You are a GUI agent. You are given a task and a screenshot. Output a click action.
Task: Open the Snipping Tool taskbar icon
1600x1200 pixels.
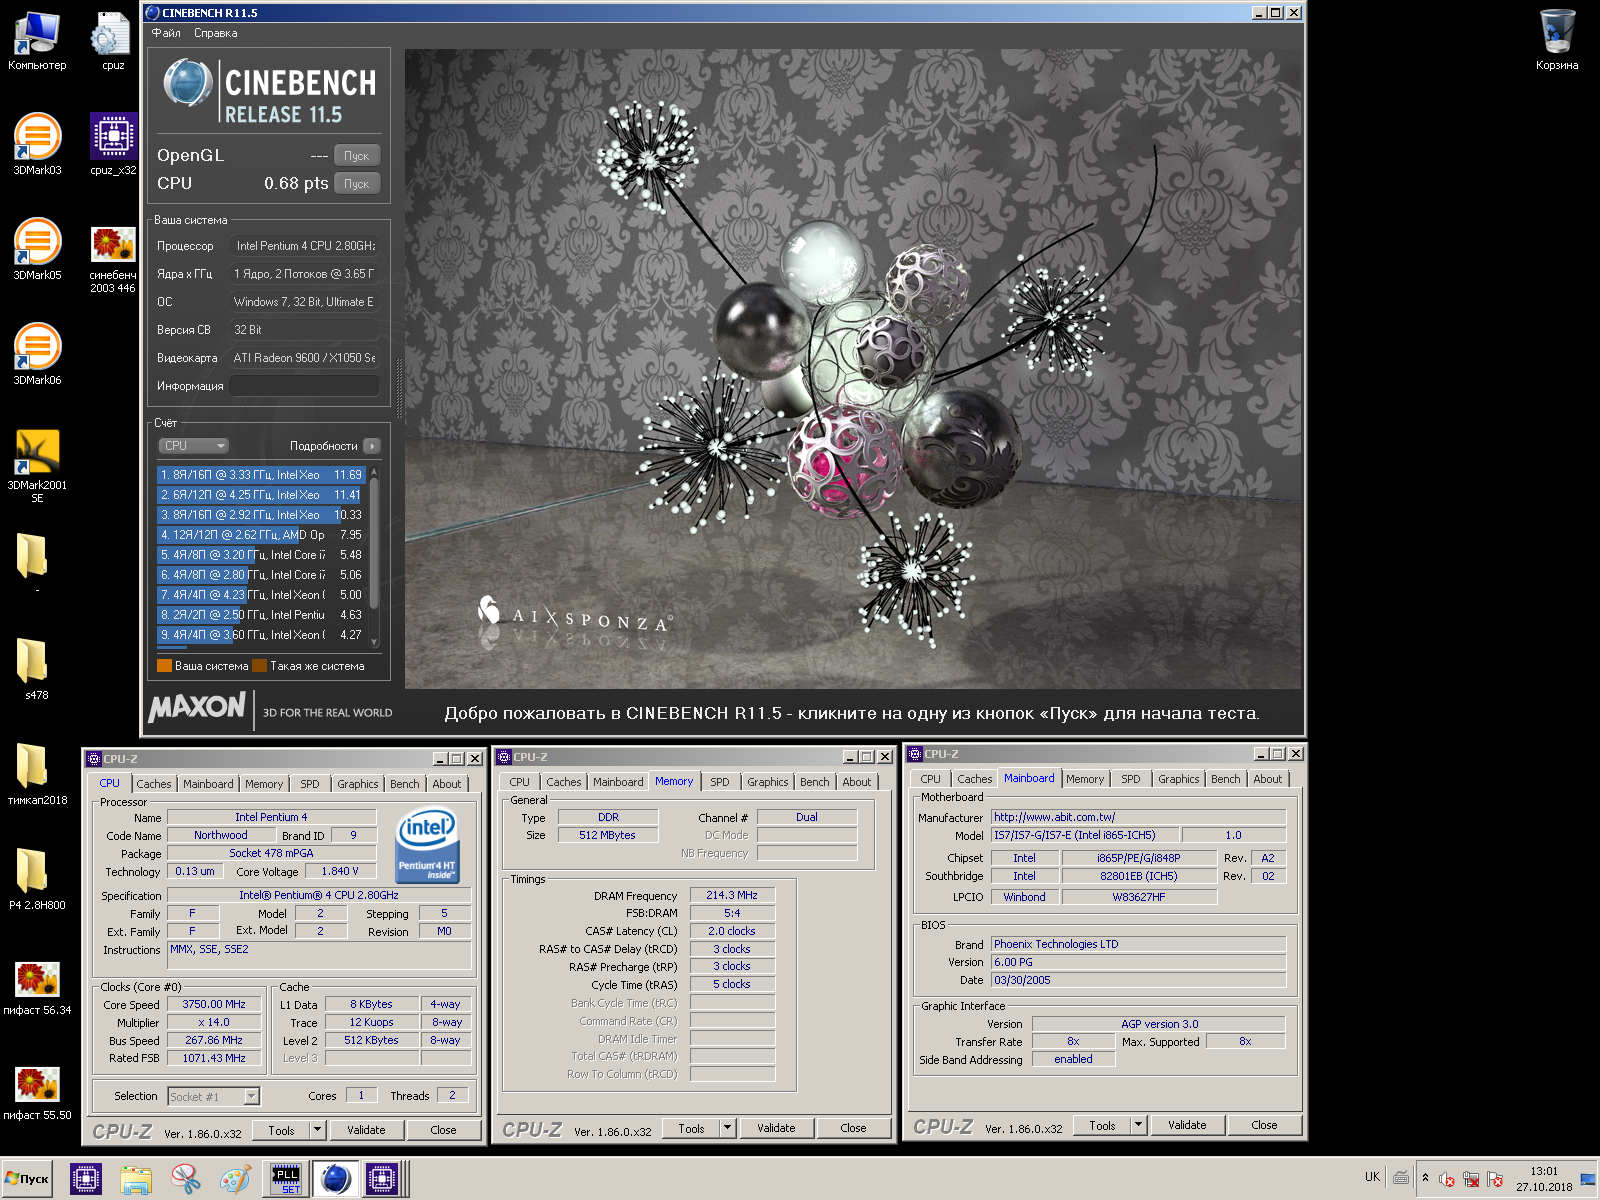pyautogui.click(x=186, y=1180)
